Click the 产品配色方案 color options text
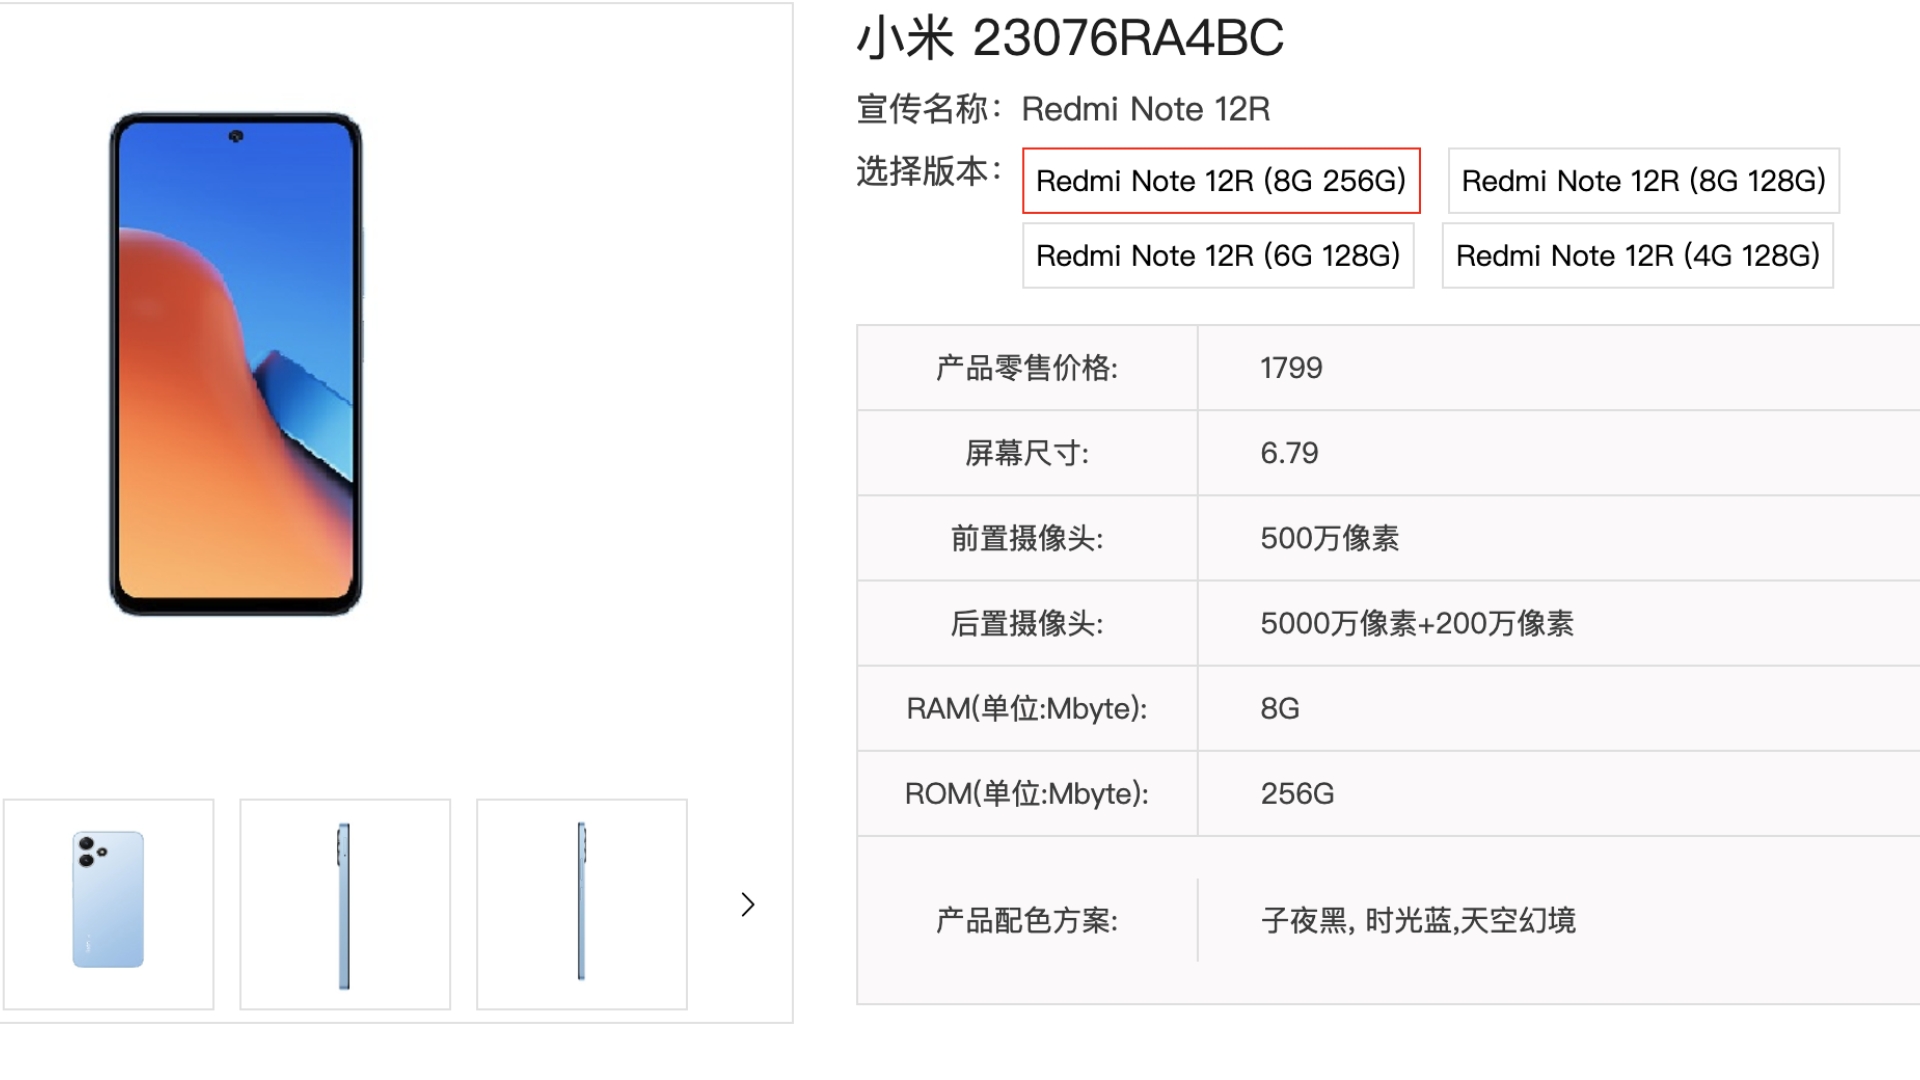The width and height of the screenshot is (1920, 1080). [x=1418, y=921]
